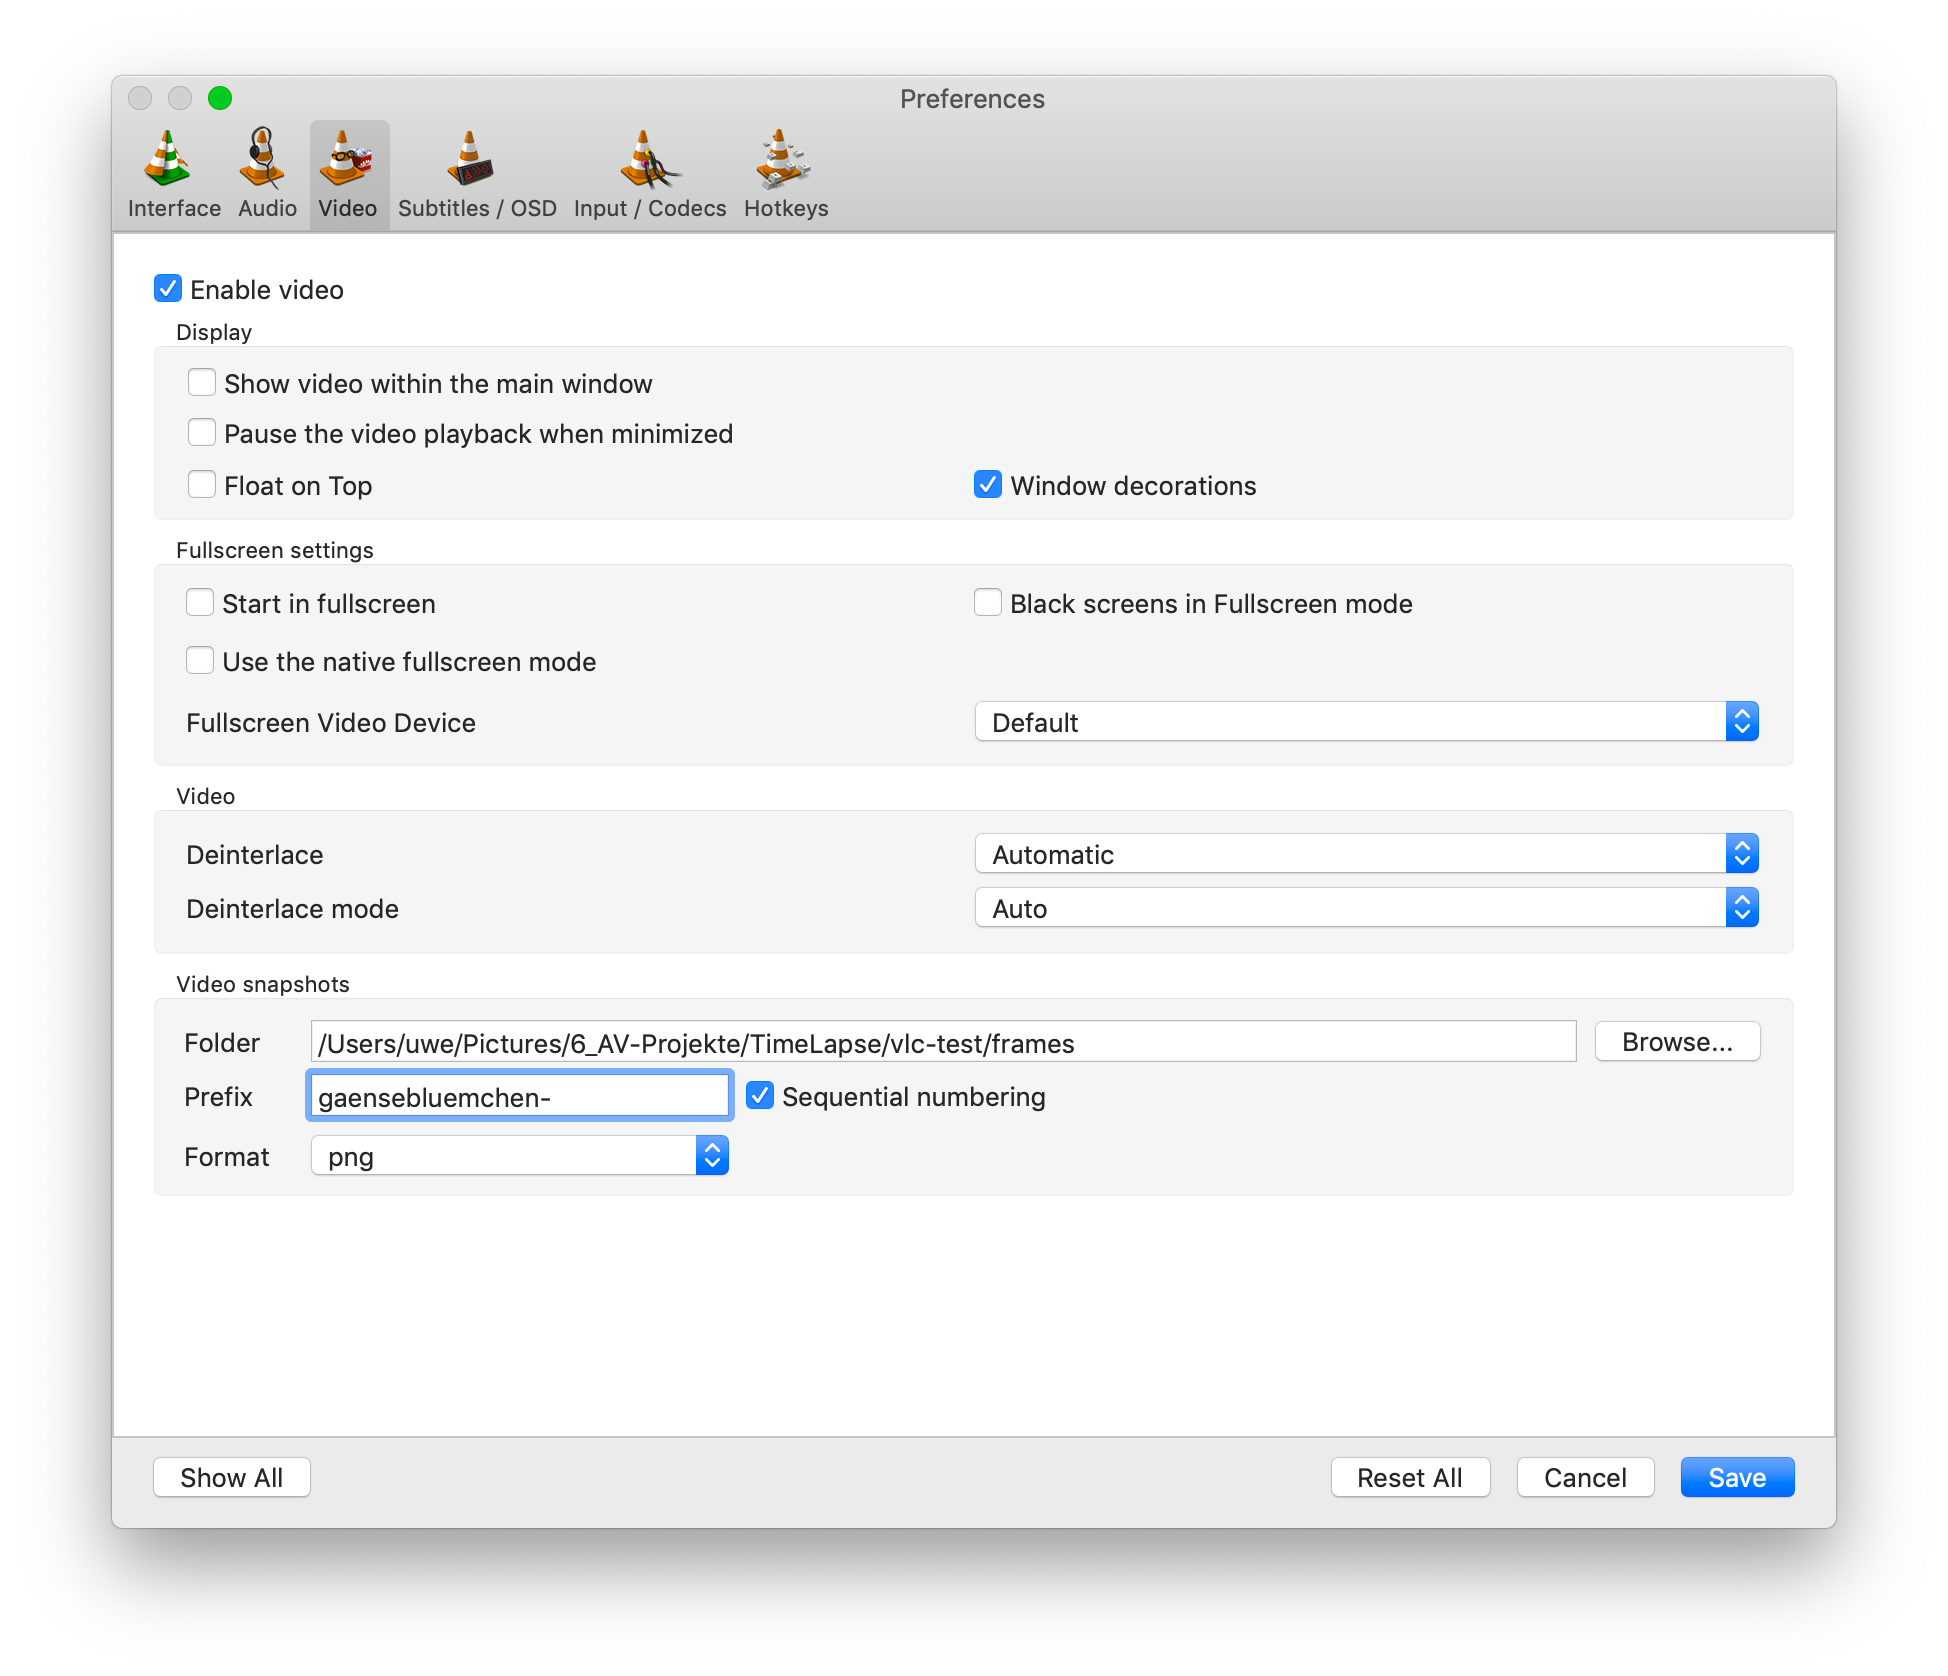
Task: Enable Float on Top
Action: [x=202, y=485]
